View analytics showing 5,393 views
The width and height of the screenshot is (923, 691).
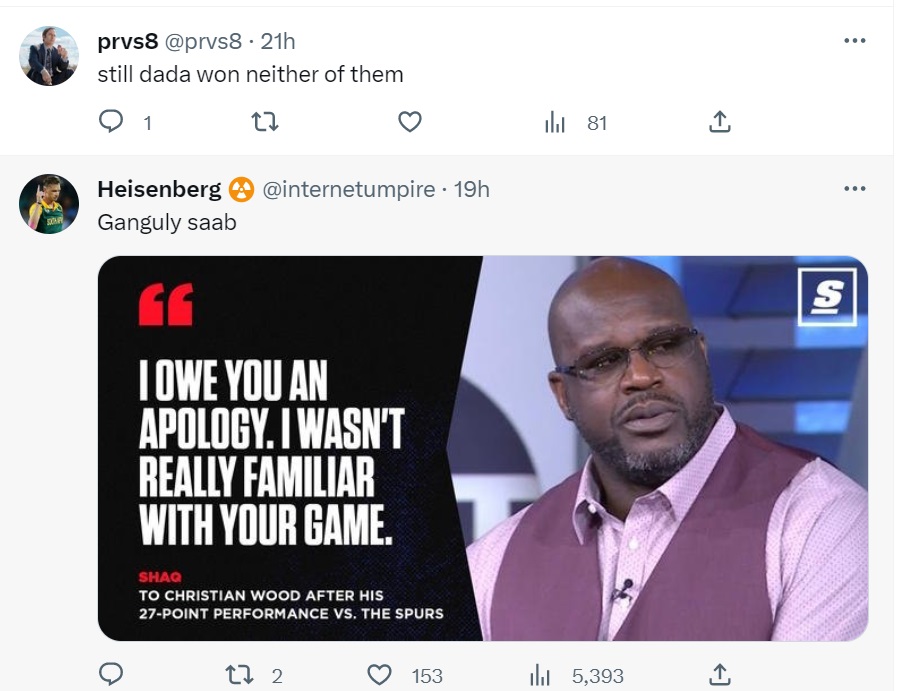tap(541, 675)
